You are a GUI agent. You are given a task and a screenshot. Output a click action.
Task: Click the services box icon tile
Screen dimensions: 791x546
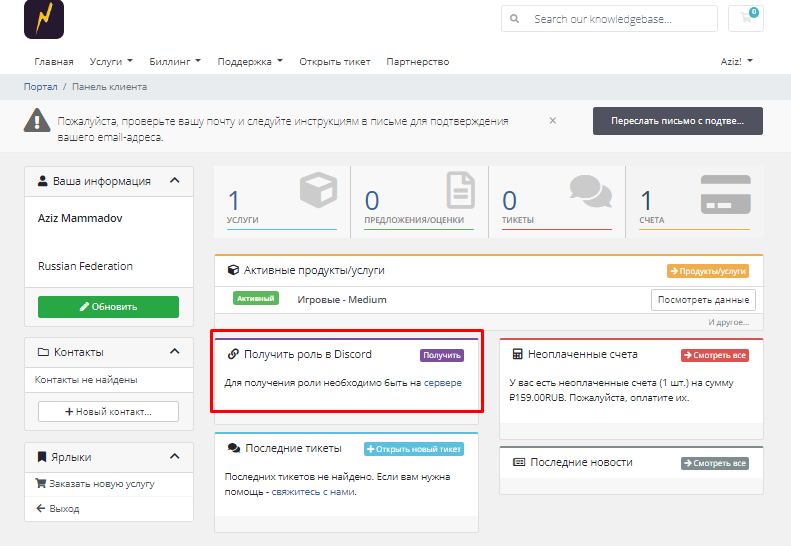pos(322,191)
